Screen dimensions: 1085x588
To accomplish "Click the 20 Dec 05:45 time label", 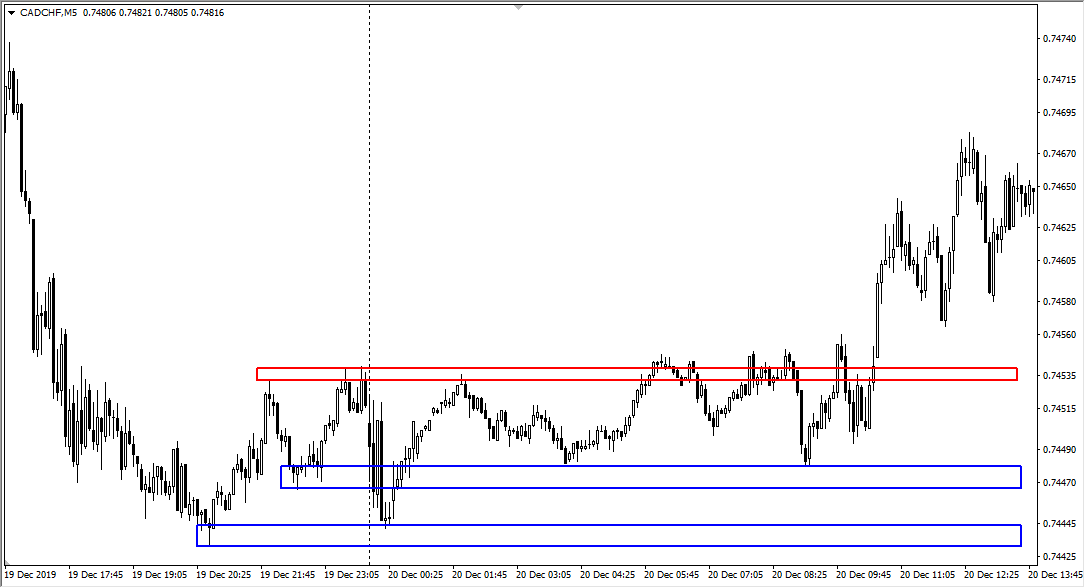I will [672, 575].
